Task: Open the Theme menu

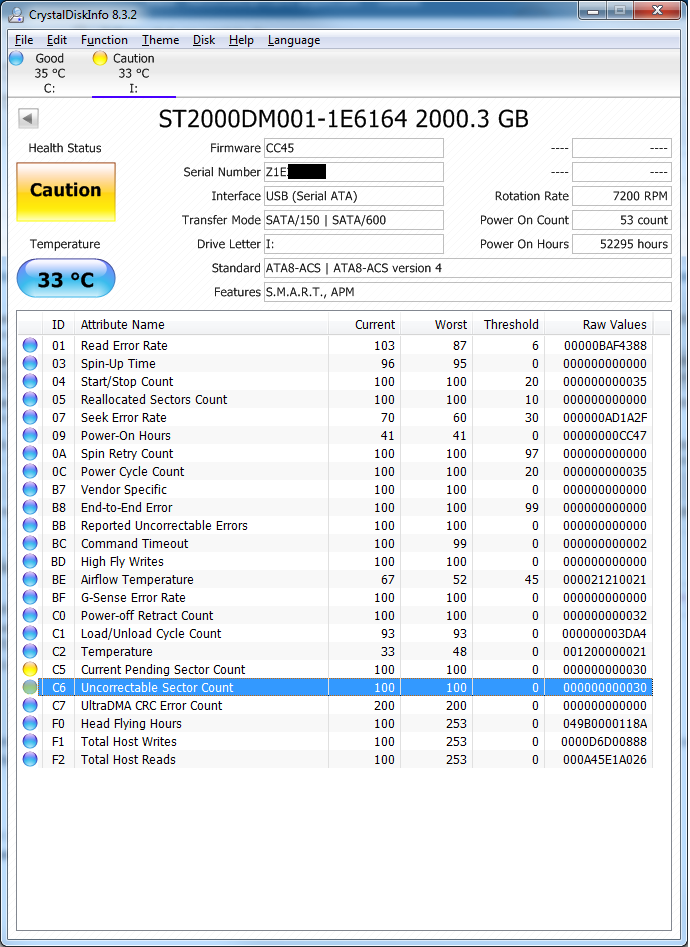Action: point(161,40)
